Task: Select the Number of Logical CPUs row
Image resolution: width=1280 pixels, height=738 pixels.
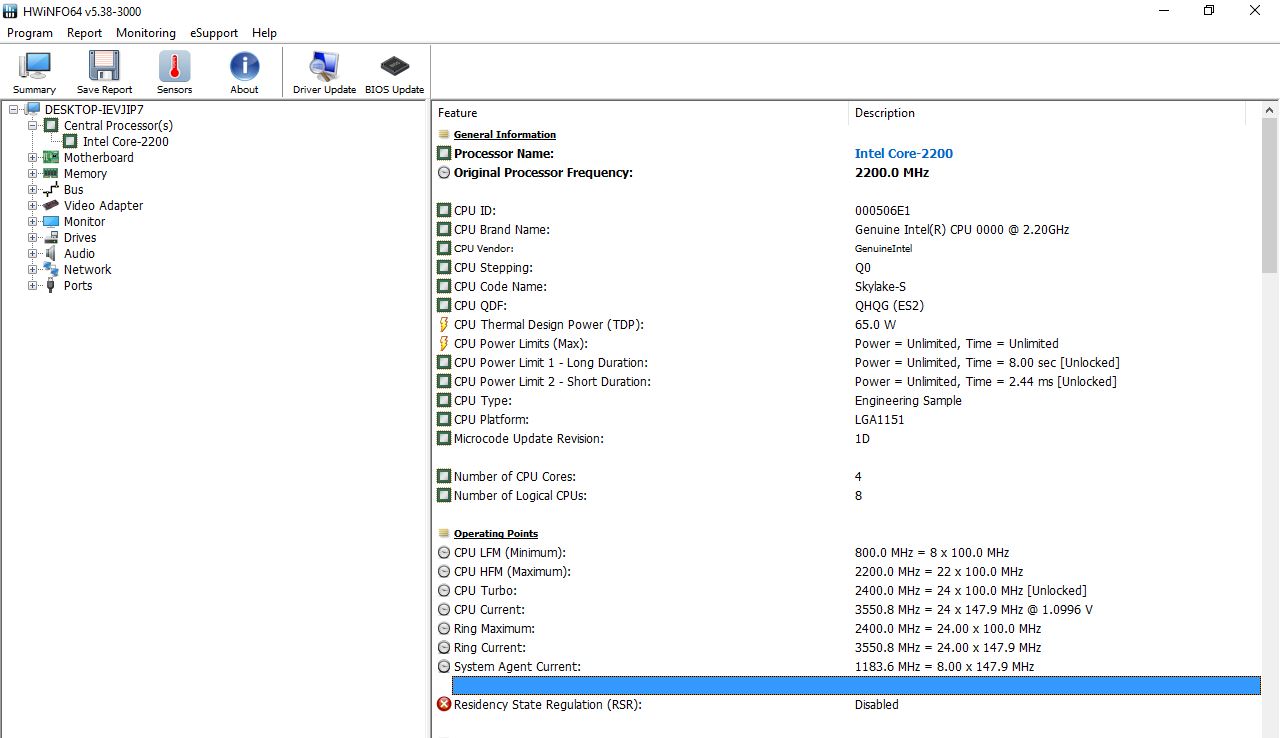Action: pyautogui.click(x=849, y=495)
